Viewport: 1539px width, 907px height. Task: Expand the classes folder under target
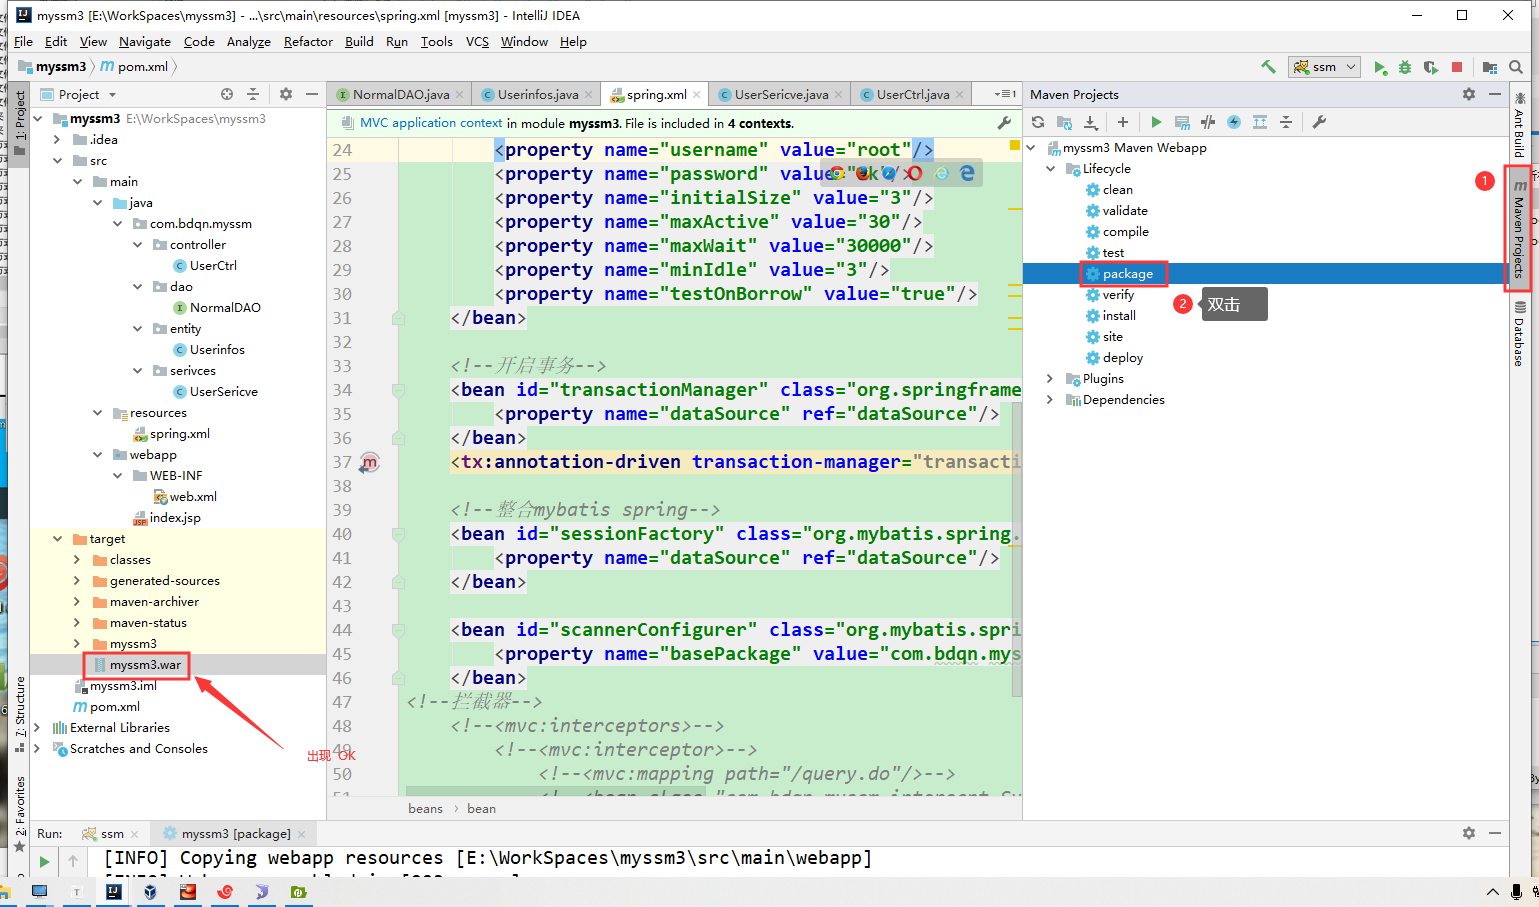coord(77,560)
